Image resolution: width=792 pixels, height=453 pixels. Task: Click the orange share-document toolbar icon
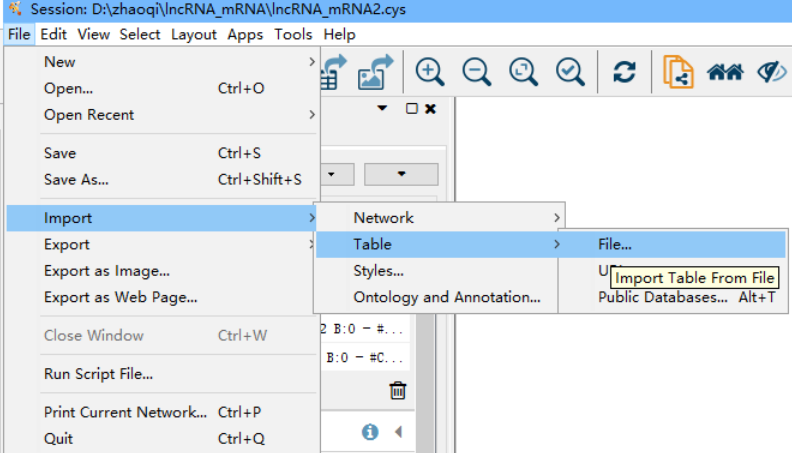pyautogui.click(x=679, y=72)
